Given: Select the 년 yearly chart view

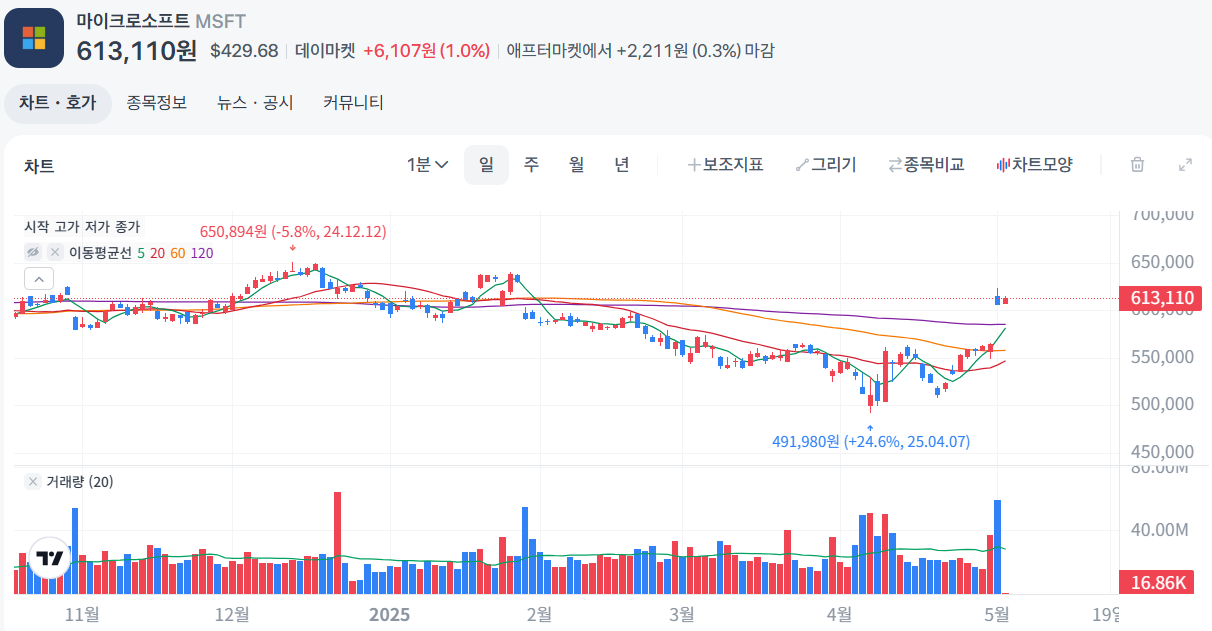Looking at the screenshot, I should [x=621, y=164].
